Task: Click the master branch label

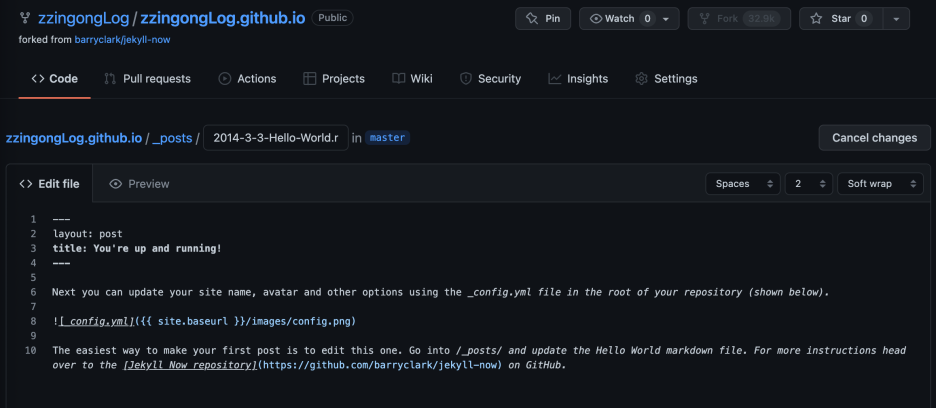Action: point(387,138)
